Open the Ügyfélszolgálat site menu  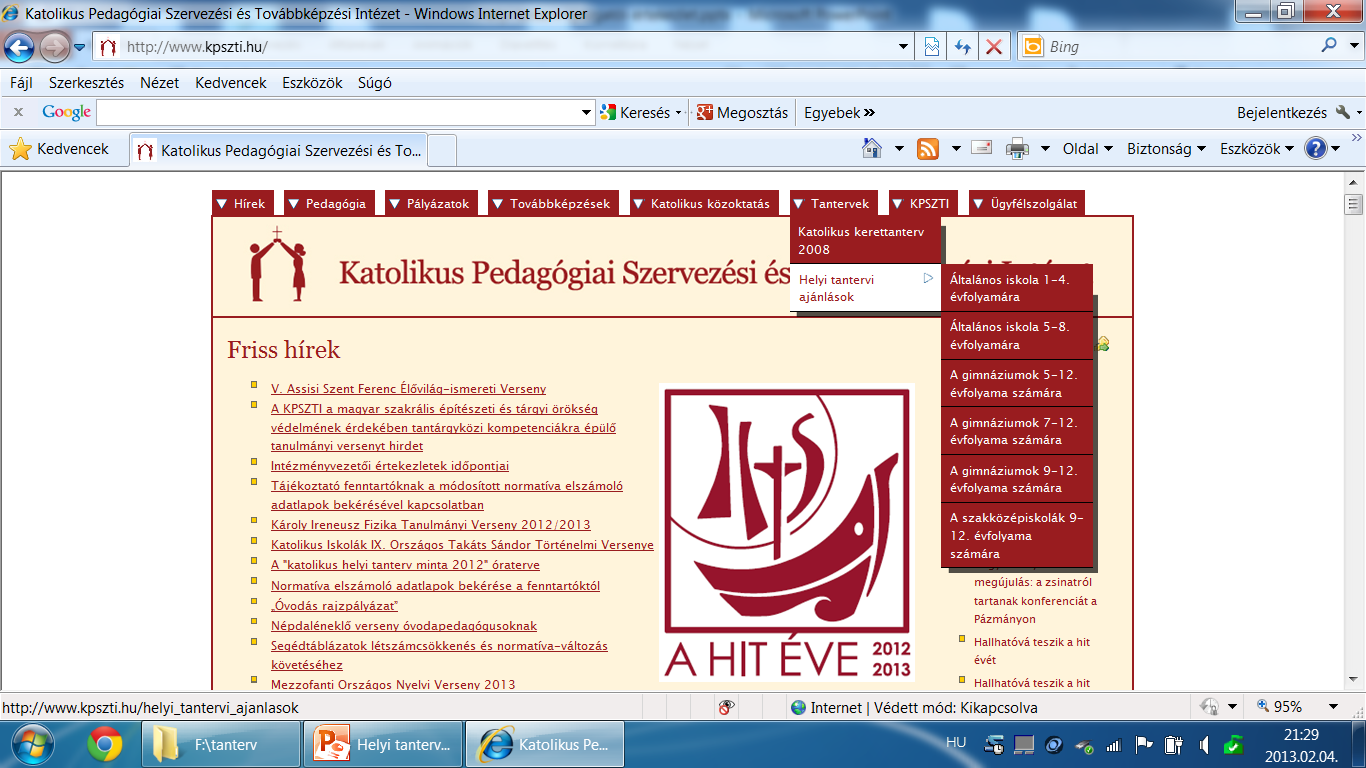(1026, 203)
